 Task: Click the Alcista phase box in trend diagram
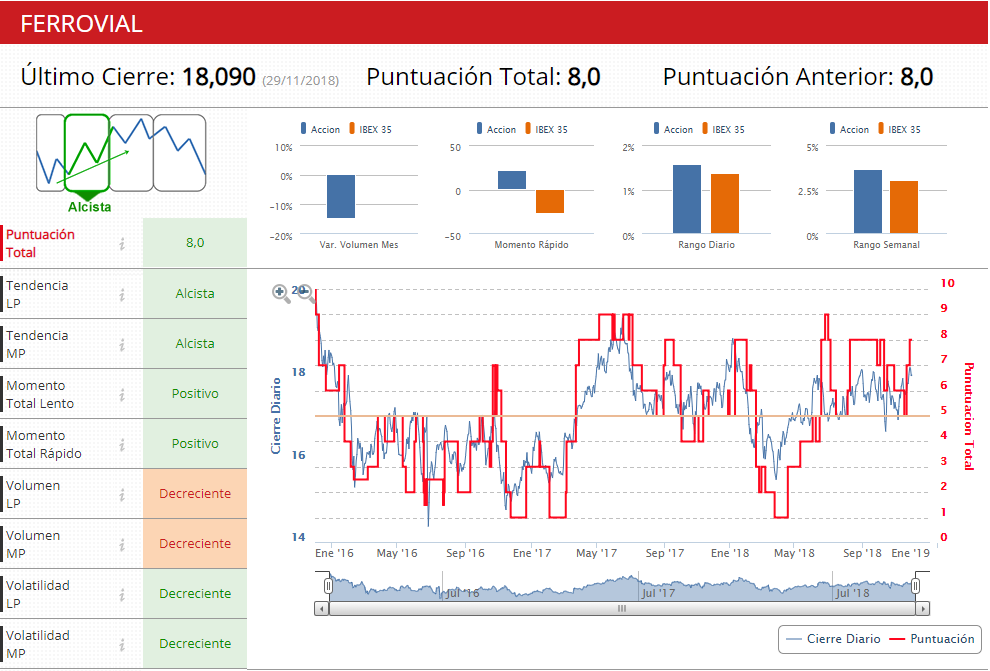[87, 153]
